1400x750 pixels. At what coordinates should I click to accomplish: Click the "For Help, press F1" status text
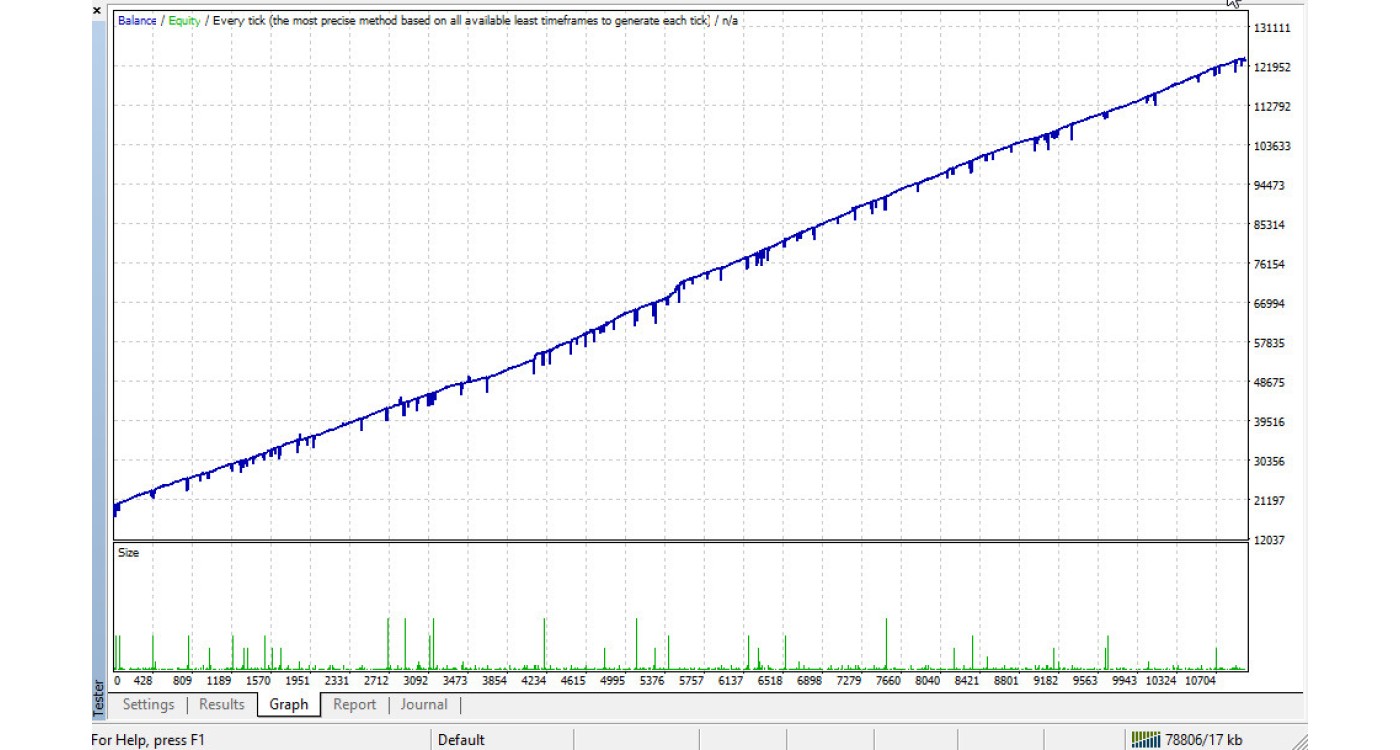point(148,740)
